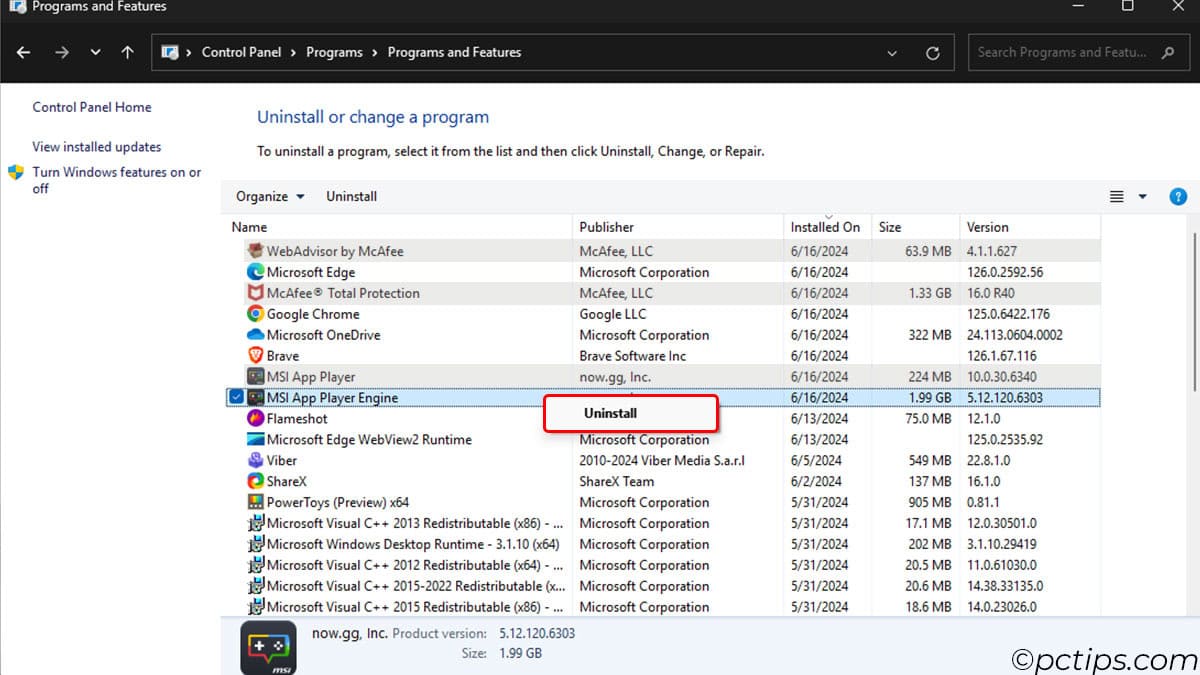The image size is (1200, 675).
Task: Refresh the page using the refresh icon
Action: [x=933, y=52]
